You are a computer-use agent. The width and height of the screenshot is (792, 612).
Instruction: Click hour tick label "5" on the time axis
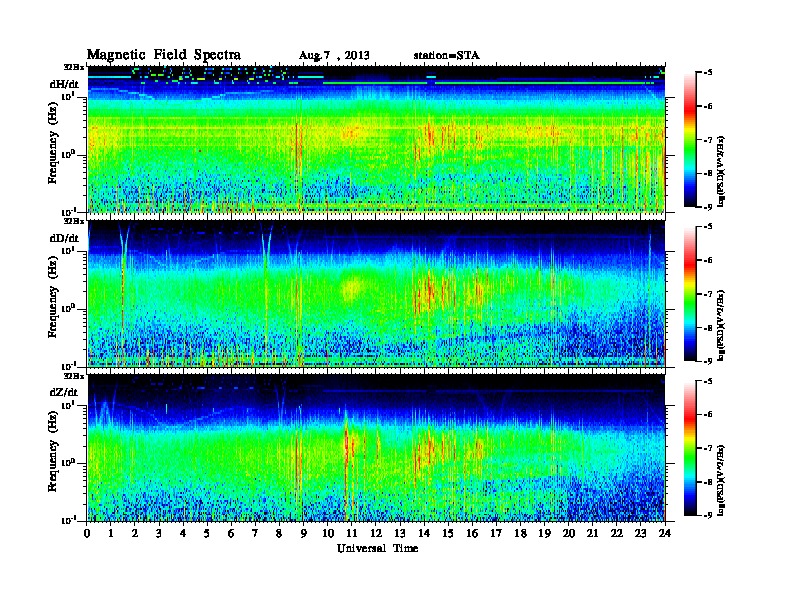[x=208, y=533]
